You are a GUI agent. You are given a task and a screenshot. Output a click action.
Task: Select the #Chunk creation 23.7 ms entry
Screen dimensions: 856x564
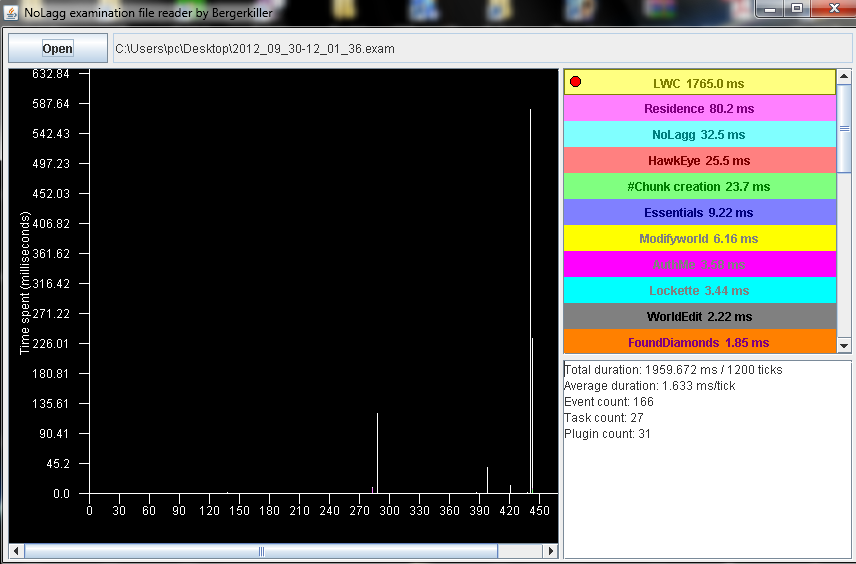(699, 187)
